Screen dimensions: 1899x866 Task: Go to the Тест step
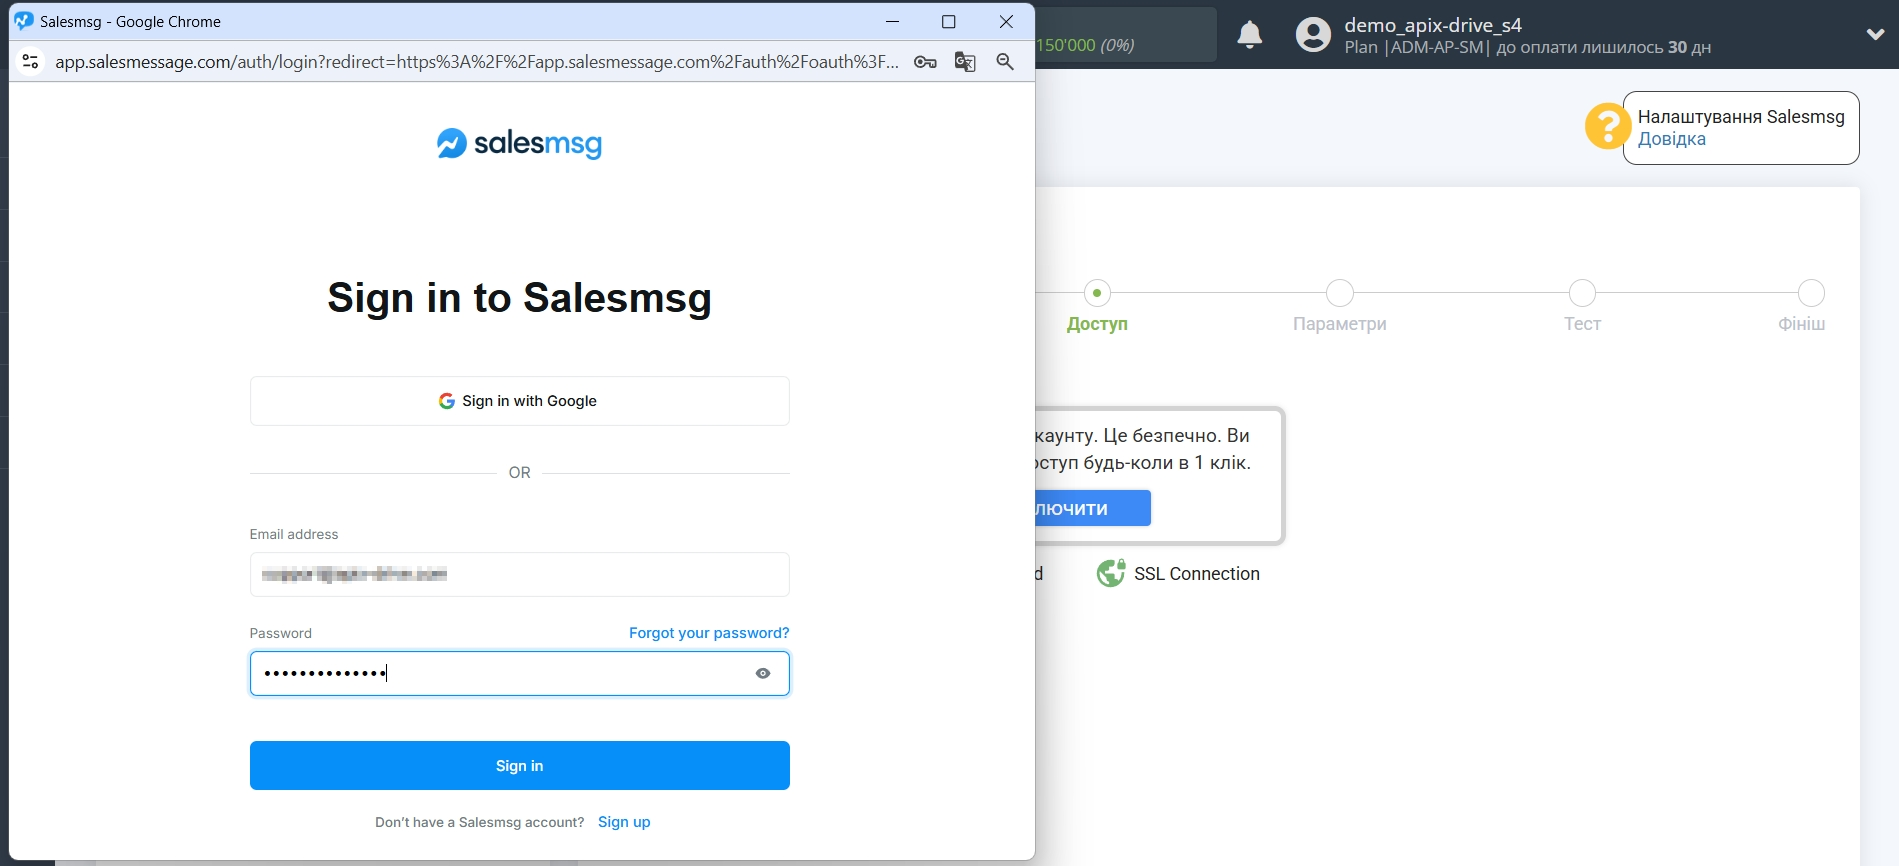[1582, 306]
